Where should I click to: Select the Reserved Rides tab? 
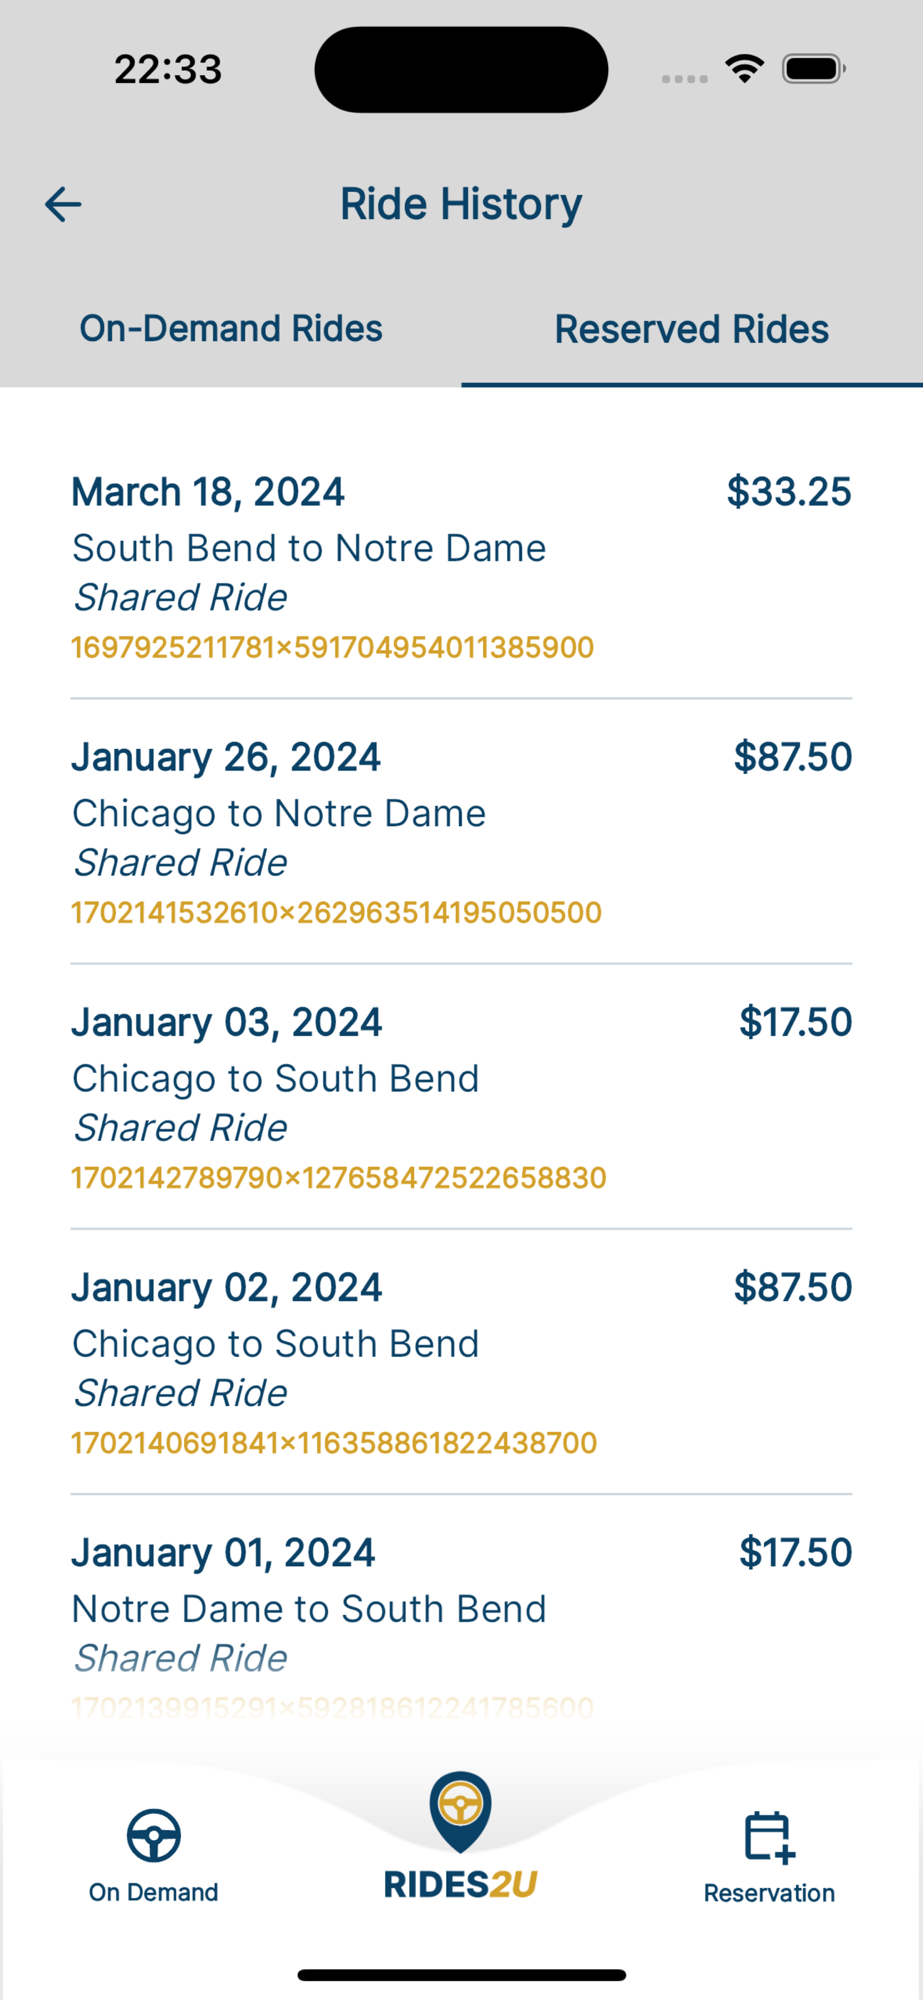691,329
